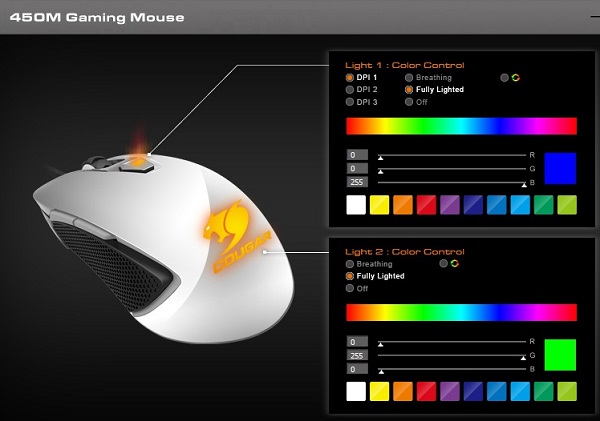Click the Light 1 green slider track

pyautogui.click(x=452, y=169)
